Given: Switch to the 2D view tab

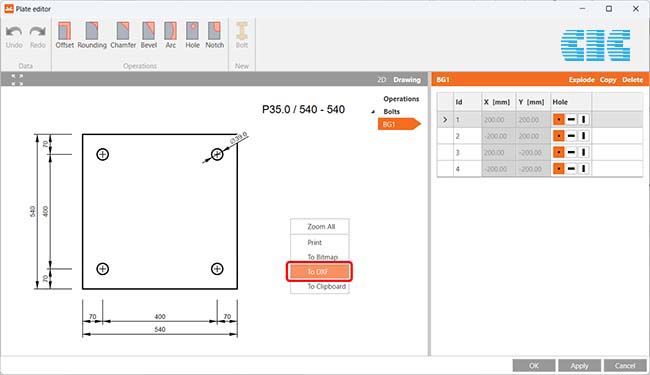Looking at the screenshot, I should click(381, 80).
